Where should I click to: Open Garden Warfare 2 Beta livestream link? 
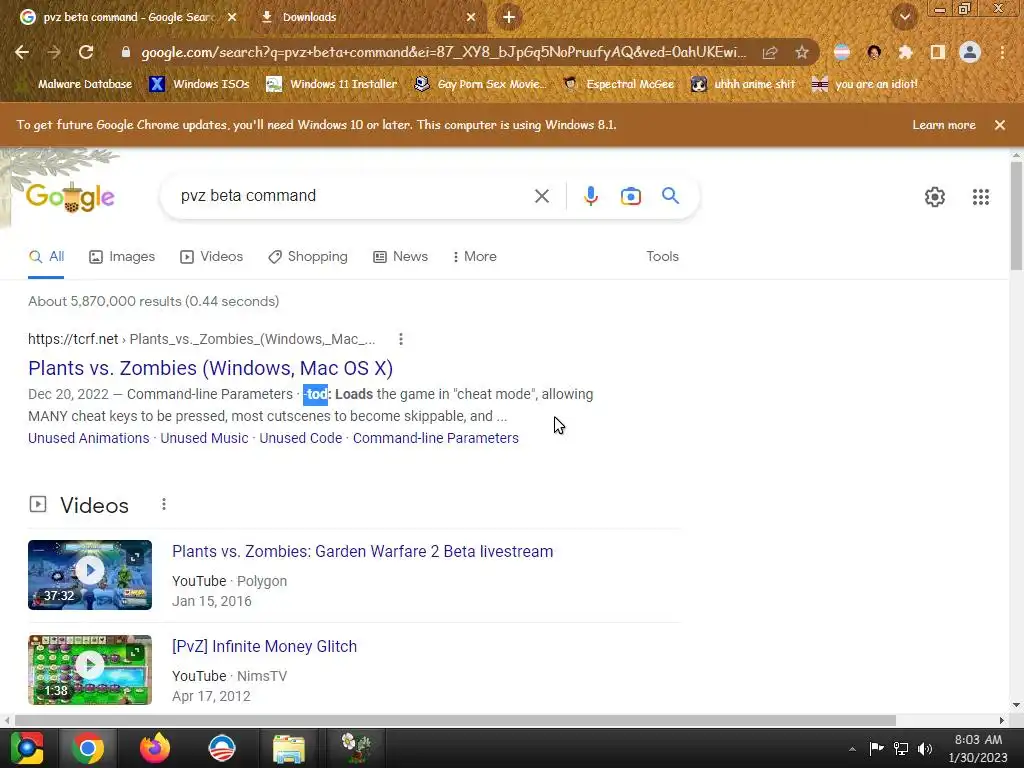(362, 552)
